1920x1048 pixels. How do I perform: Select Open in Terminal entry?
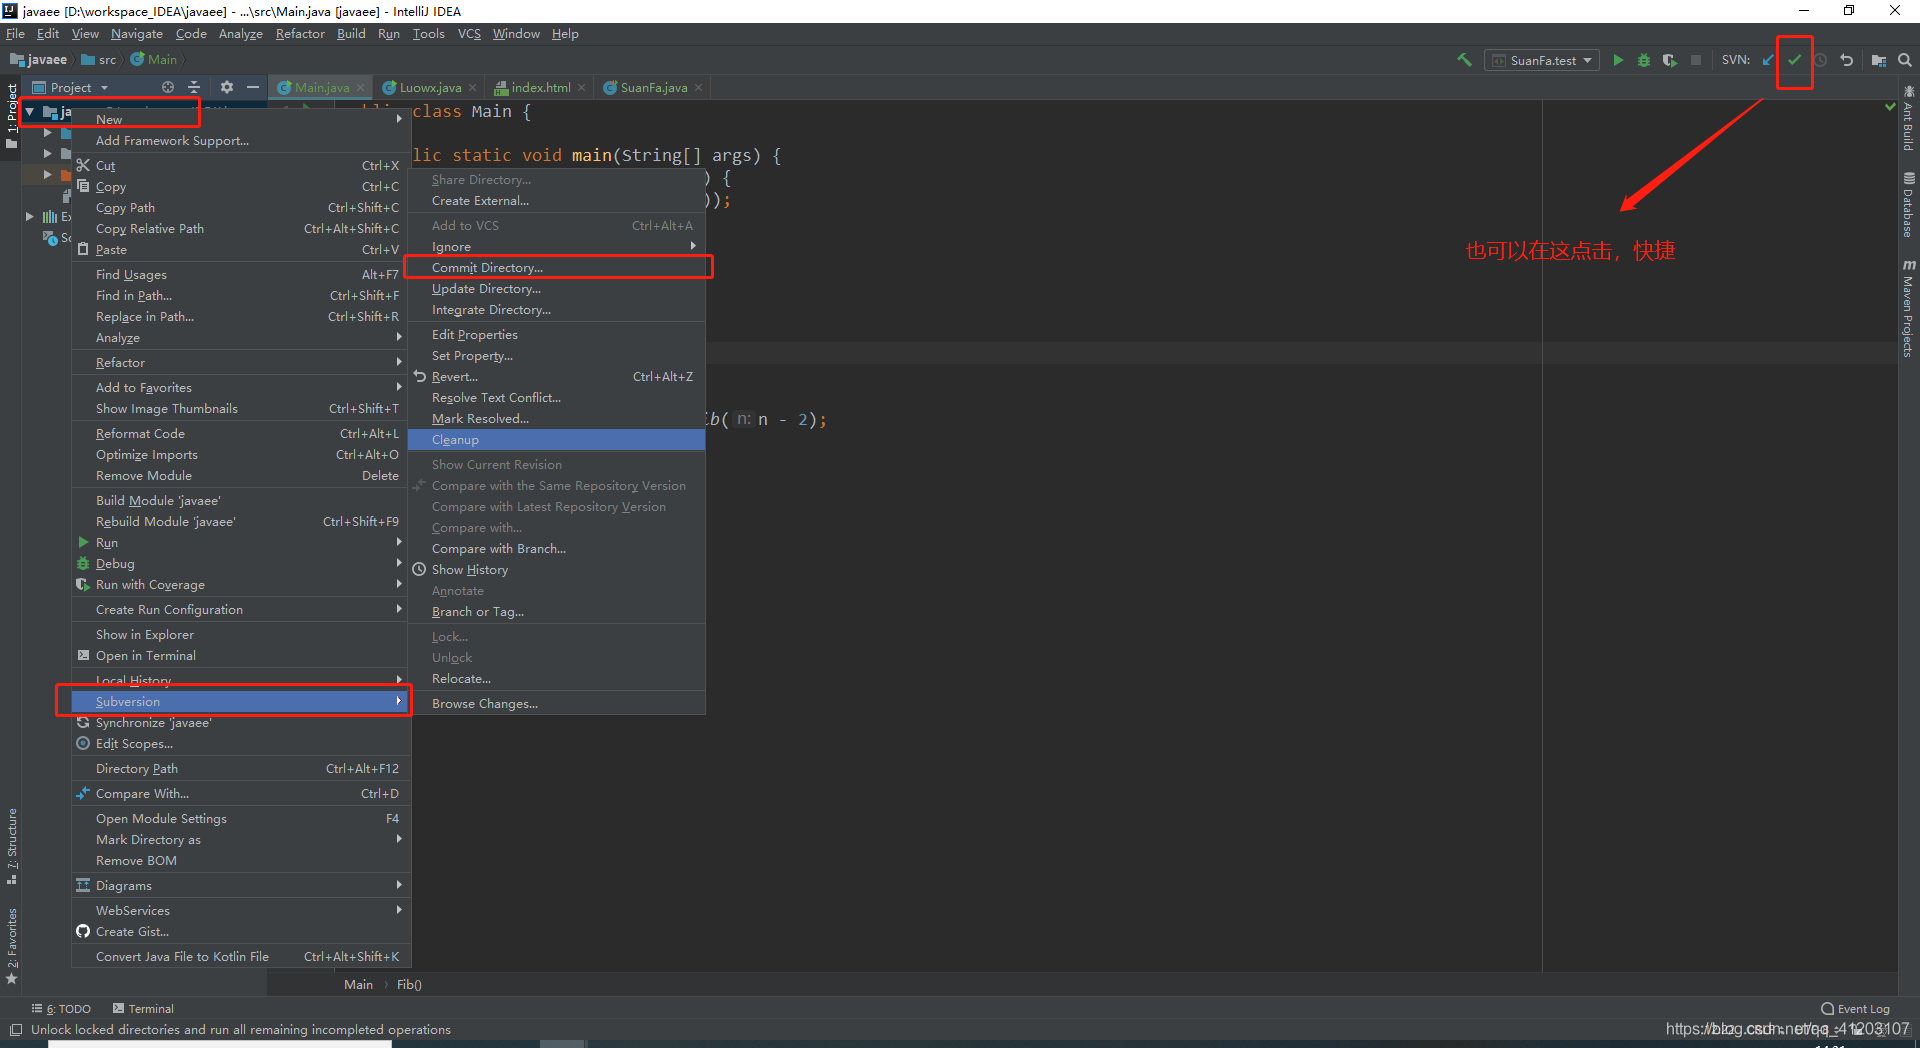240,656
